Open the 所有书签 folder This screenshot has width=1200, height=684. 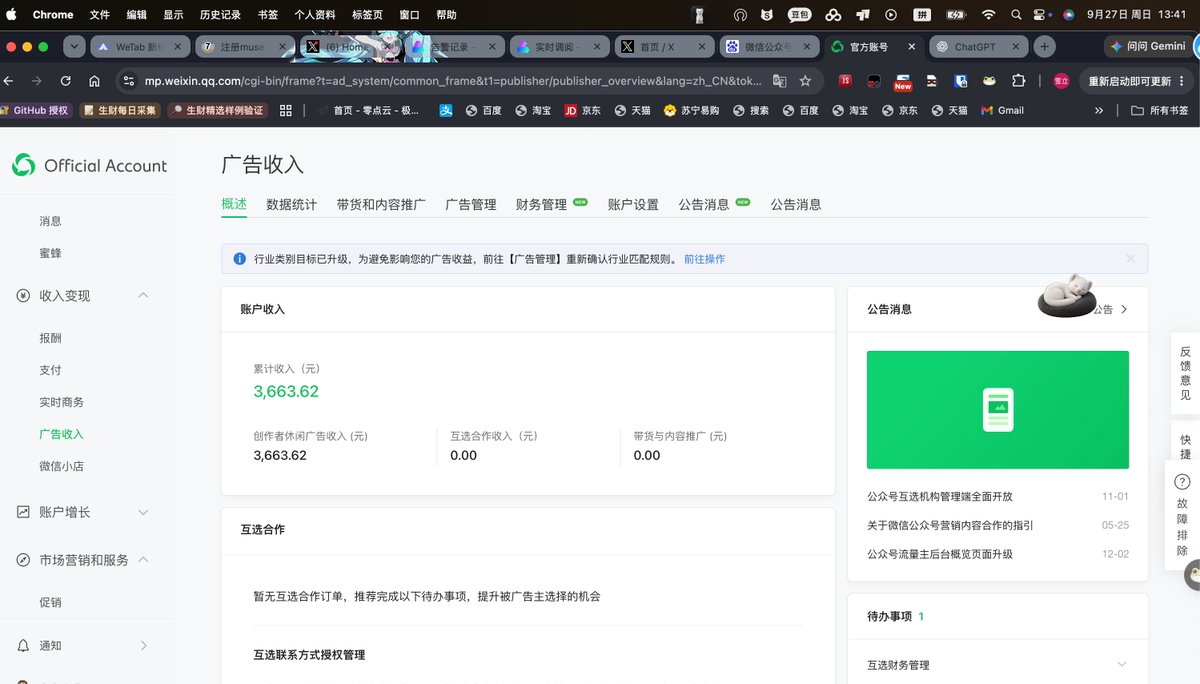pos(1161,110)
